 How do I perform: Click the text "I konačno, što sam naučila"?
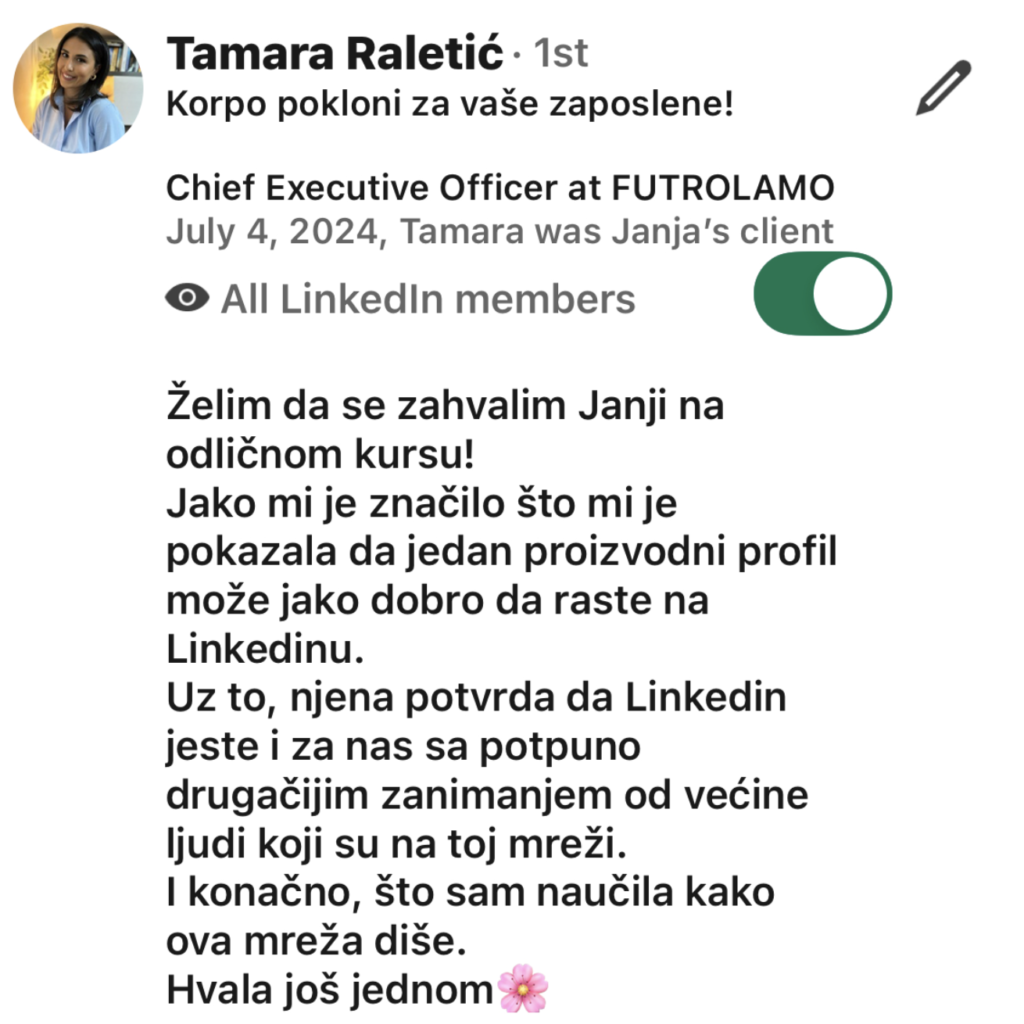click(x=417, y=892)
